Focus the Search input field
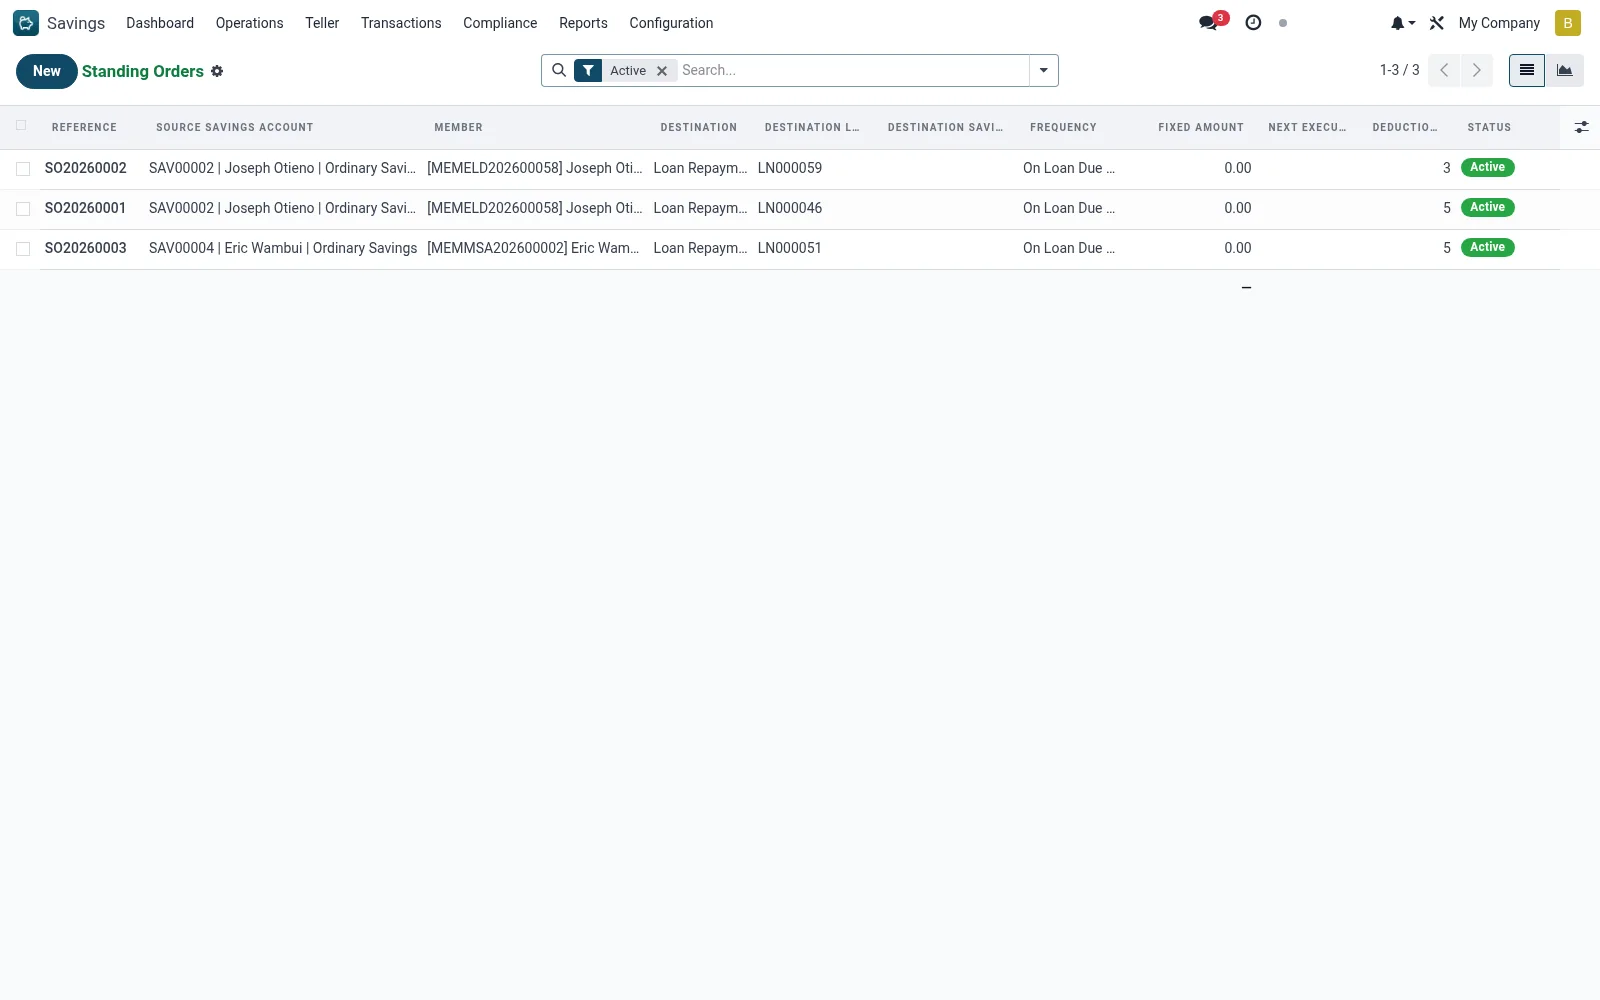Viewport: 1600px width, 1000px height. [853, 70]
